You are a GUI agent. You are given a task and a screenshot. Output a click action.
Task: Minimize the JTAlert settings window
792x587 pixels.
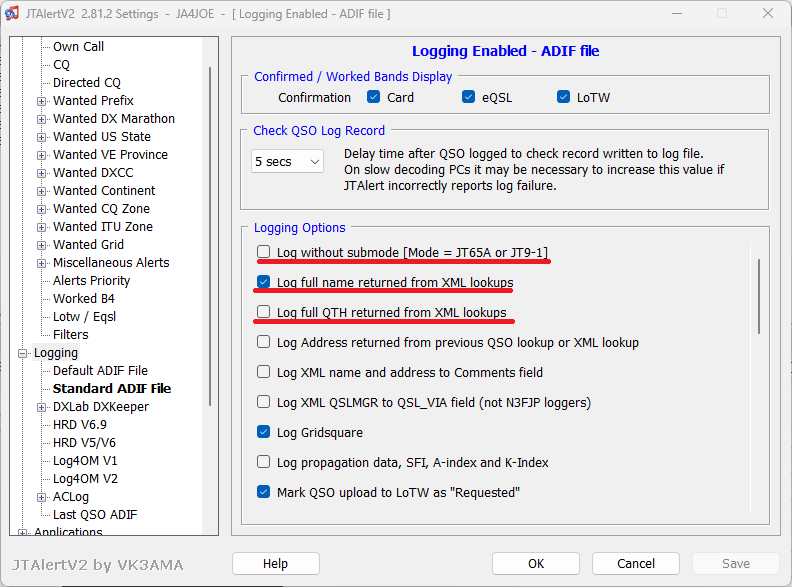[677, 13]
